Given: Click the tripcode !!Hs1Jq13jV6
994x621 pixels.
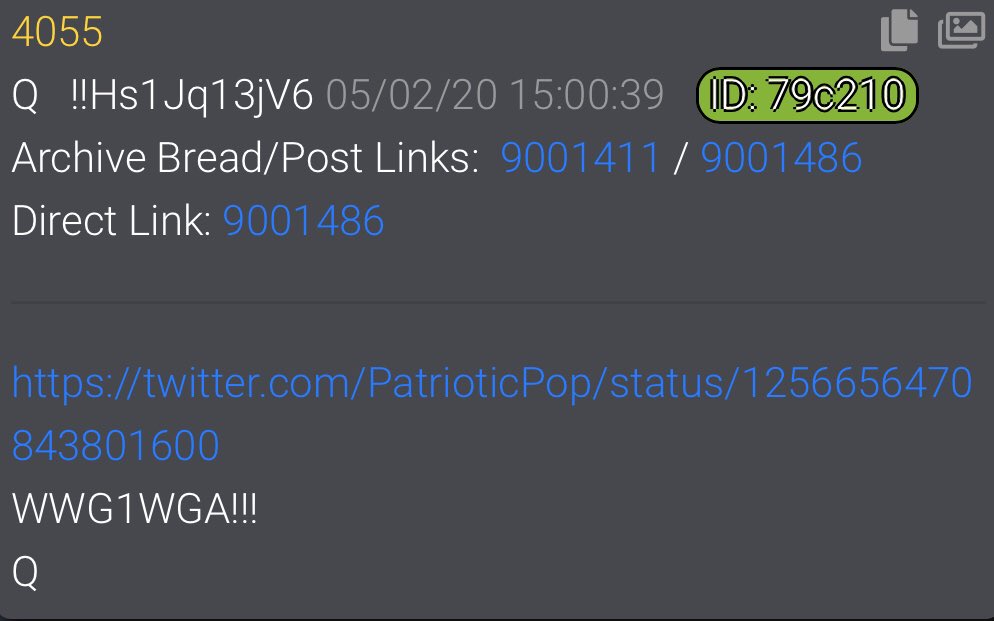Looking at the screenshot, I should [192, 96].
